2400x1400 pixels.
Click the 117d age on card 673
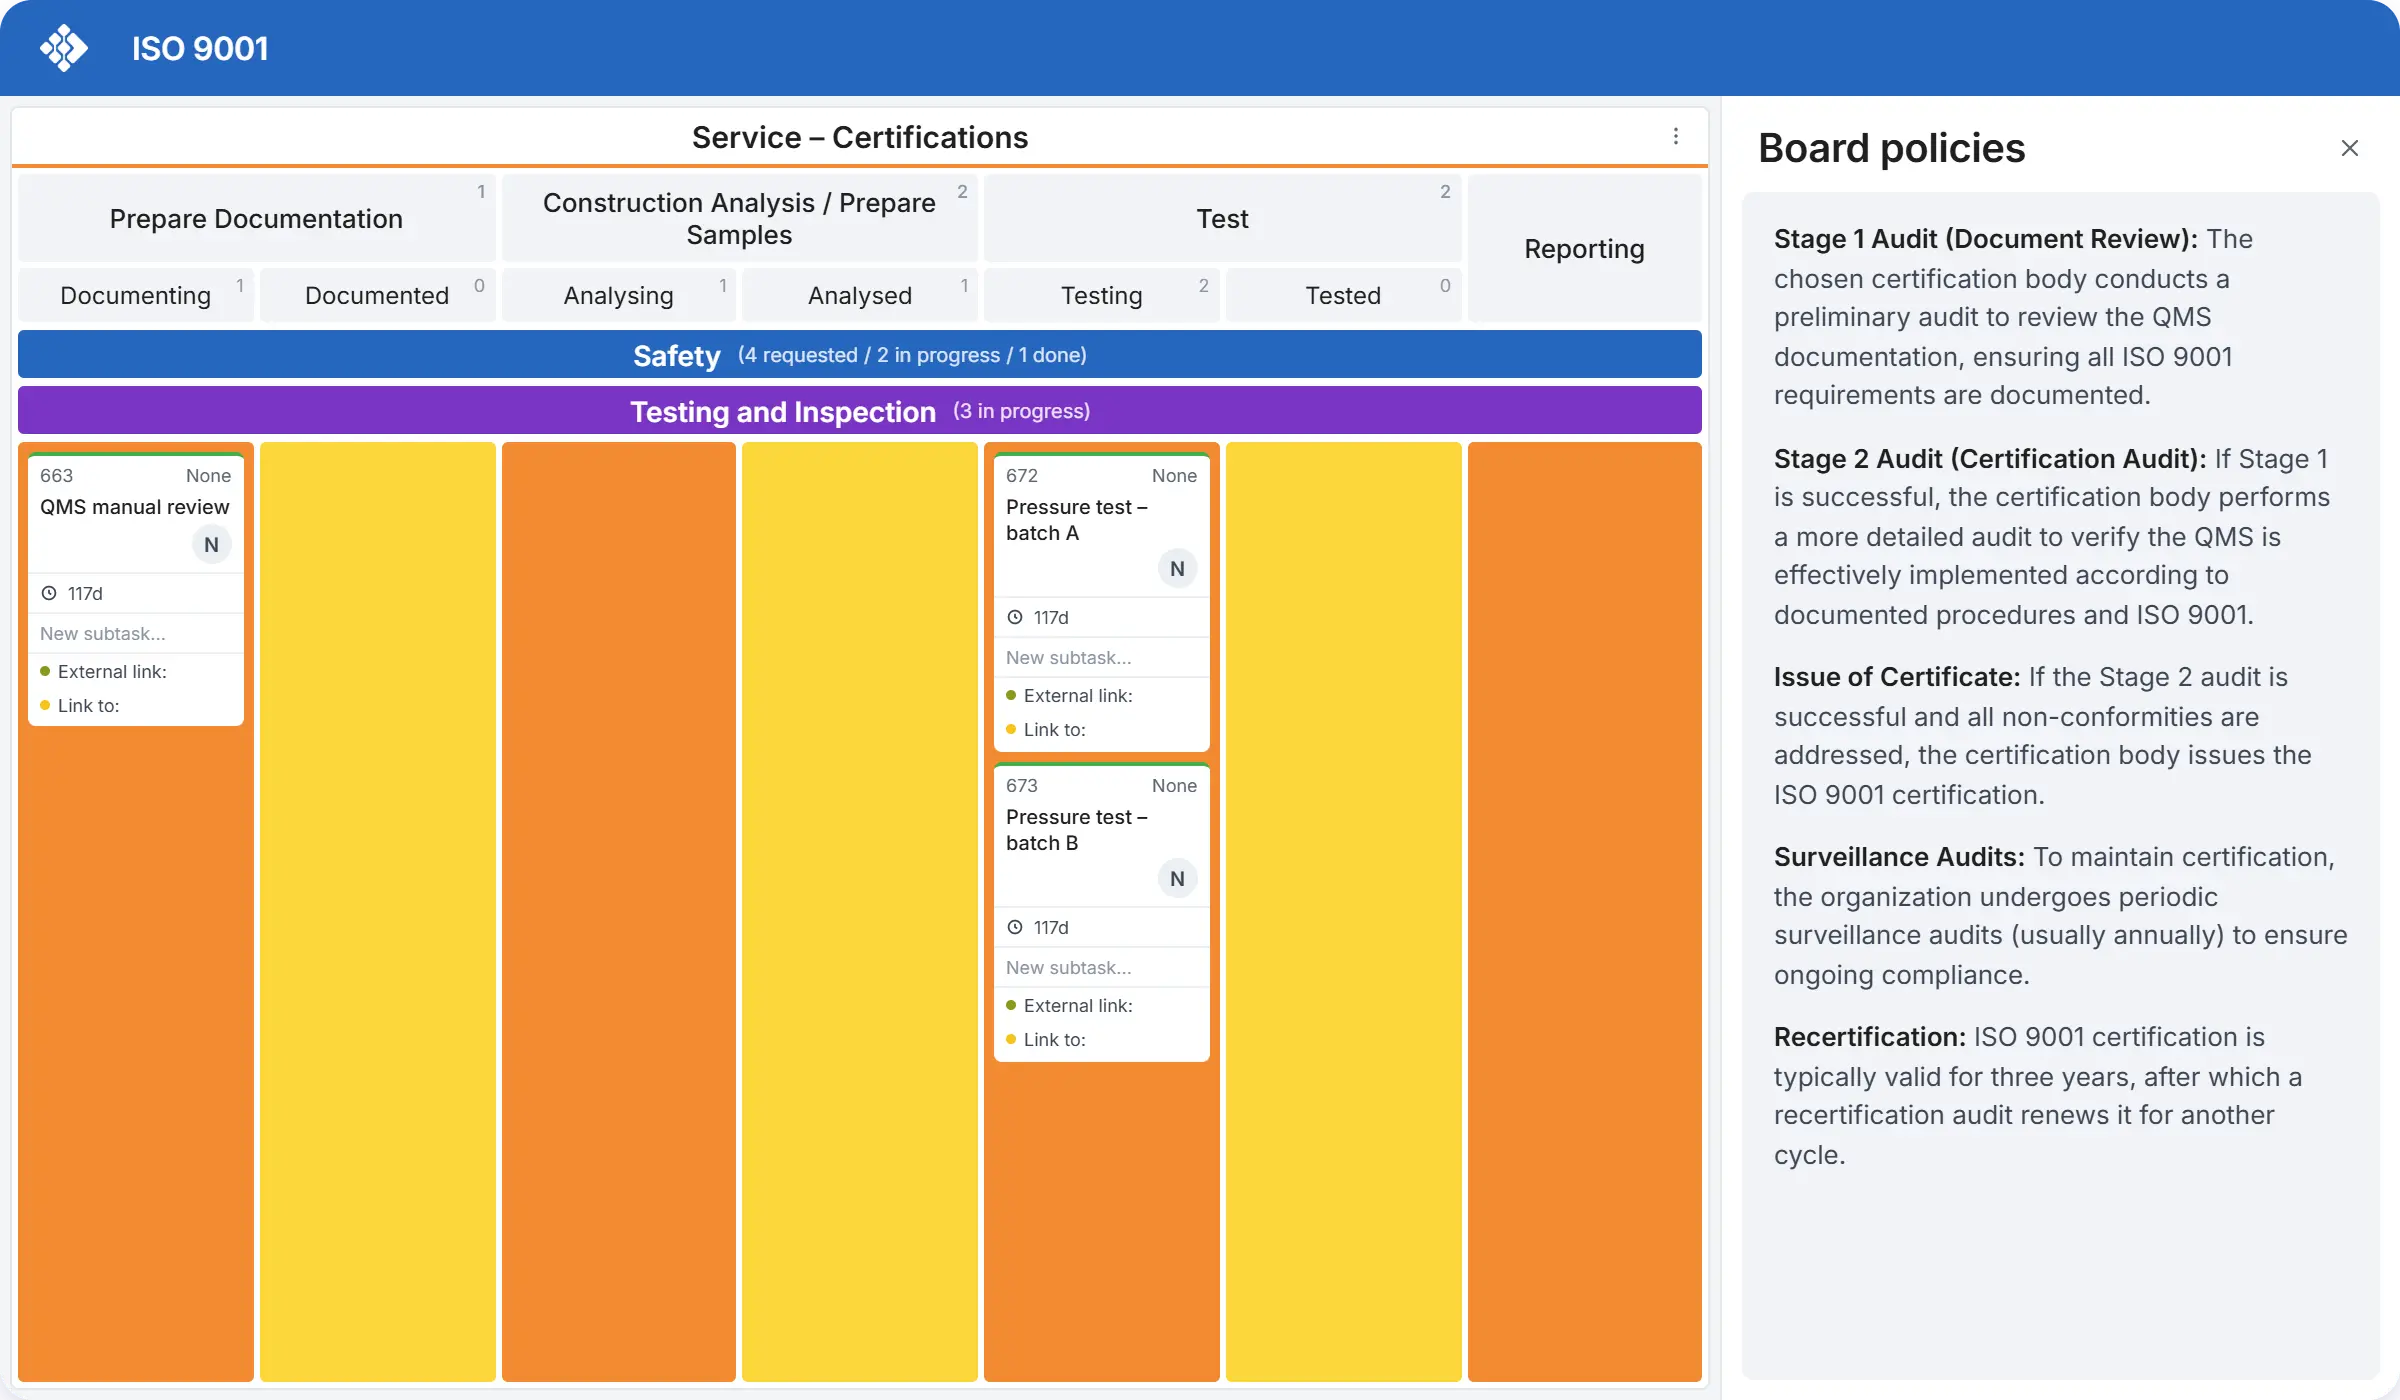[1051, 927]
